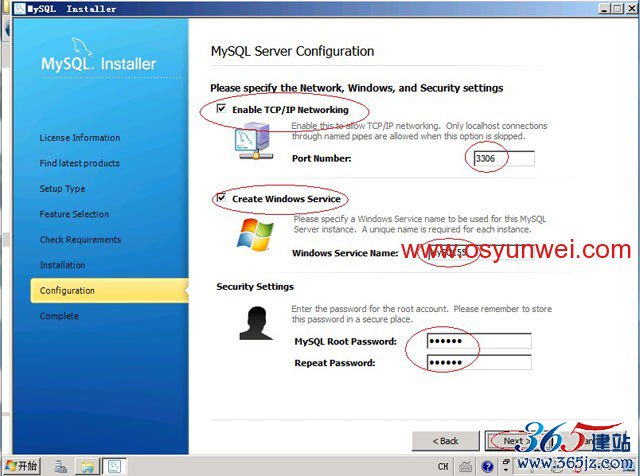The width and height of the screenshot is (640, 476).
Task: Click the MySQL Installer taskbar button
Action: click(x=114, y=466)
